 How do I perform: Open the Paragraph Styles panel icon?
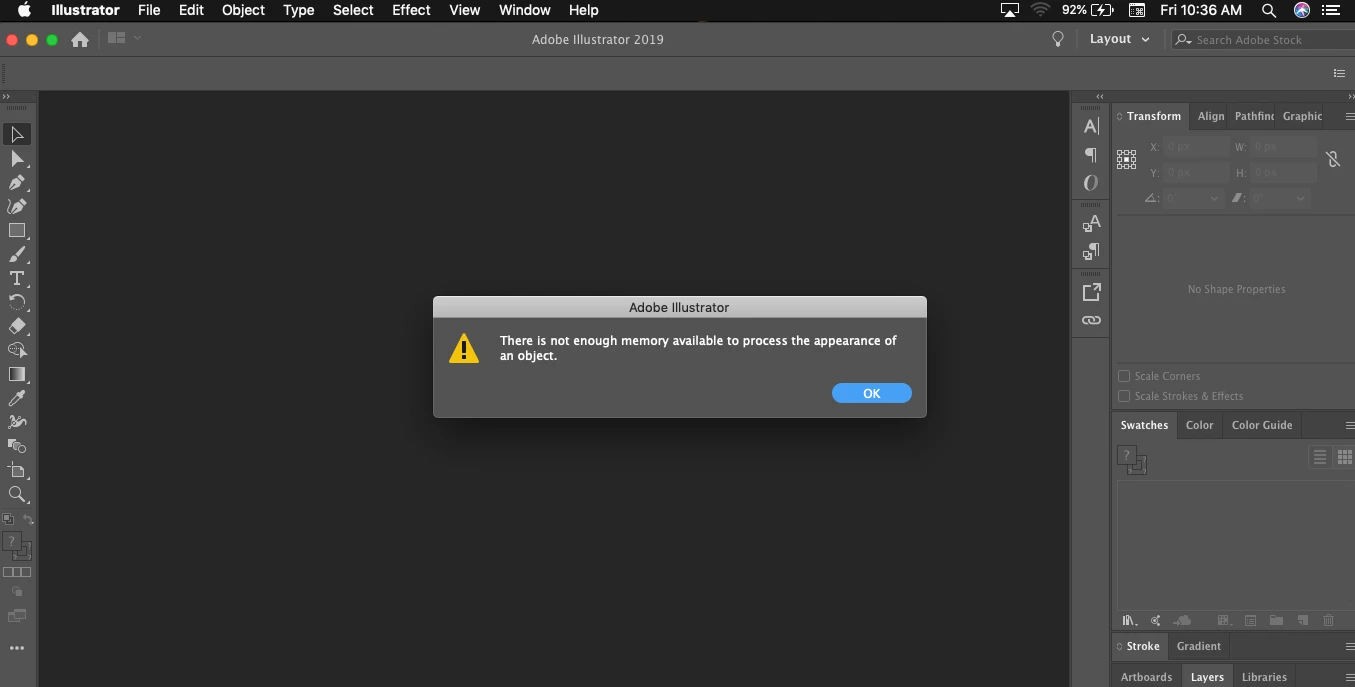pyautogui.click(x=1091, y=251)
